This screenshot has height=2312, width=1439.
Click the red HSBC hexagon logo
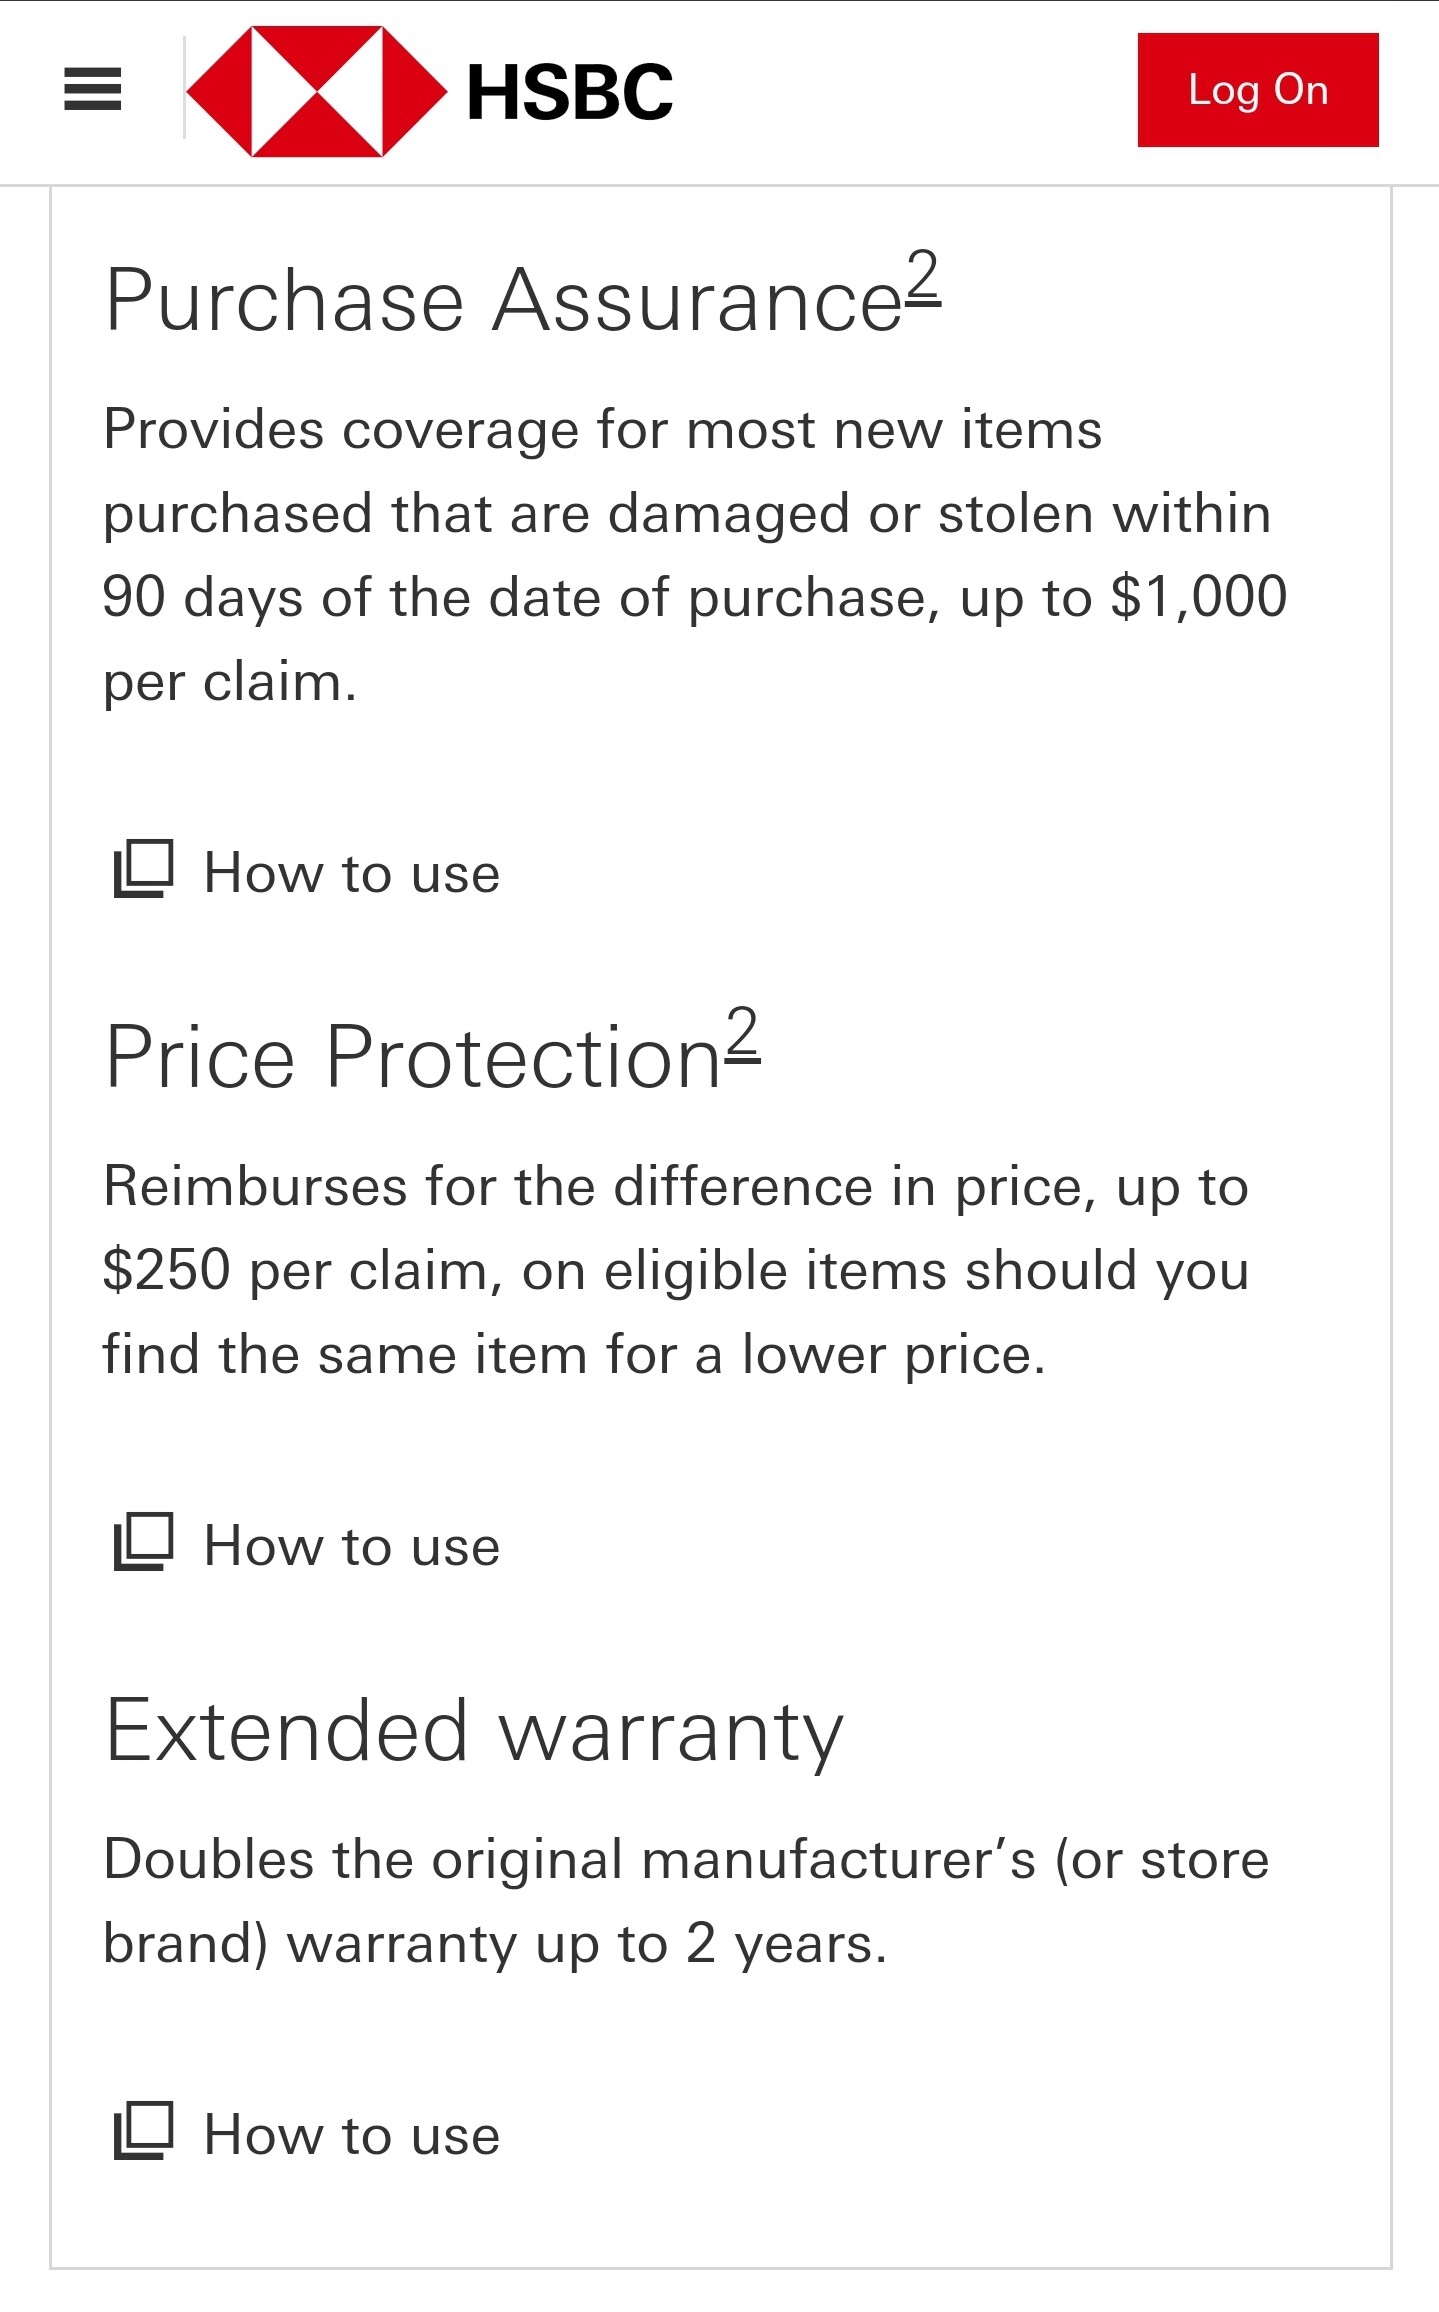(x=316, y=91)
